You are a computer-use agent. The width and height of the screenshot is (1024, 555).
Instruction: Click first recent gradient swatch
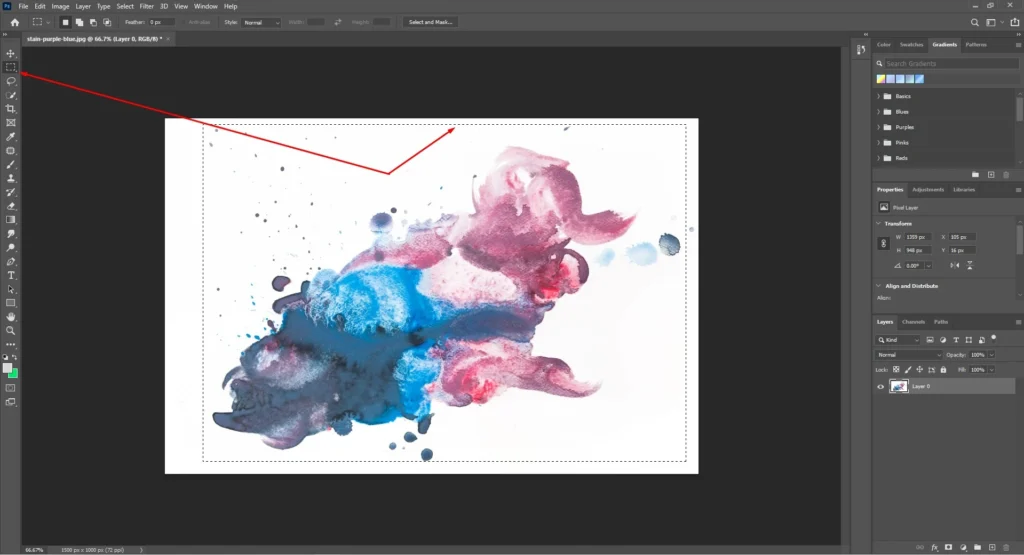(x=880, y=79)
